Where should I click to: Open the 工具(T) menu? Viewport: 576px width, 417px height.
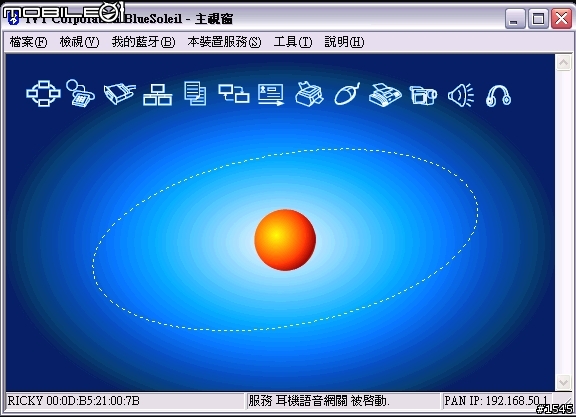pos(293,42)
